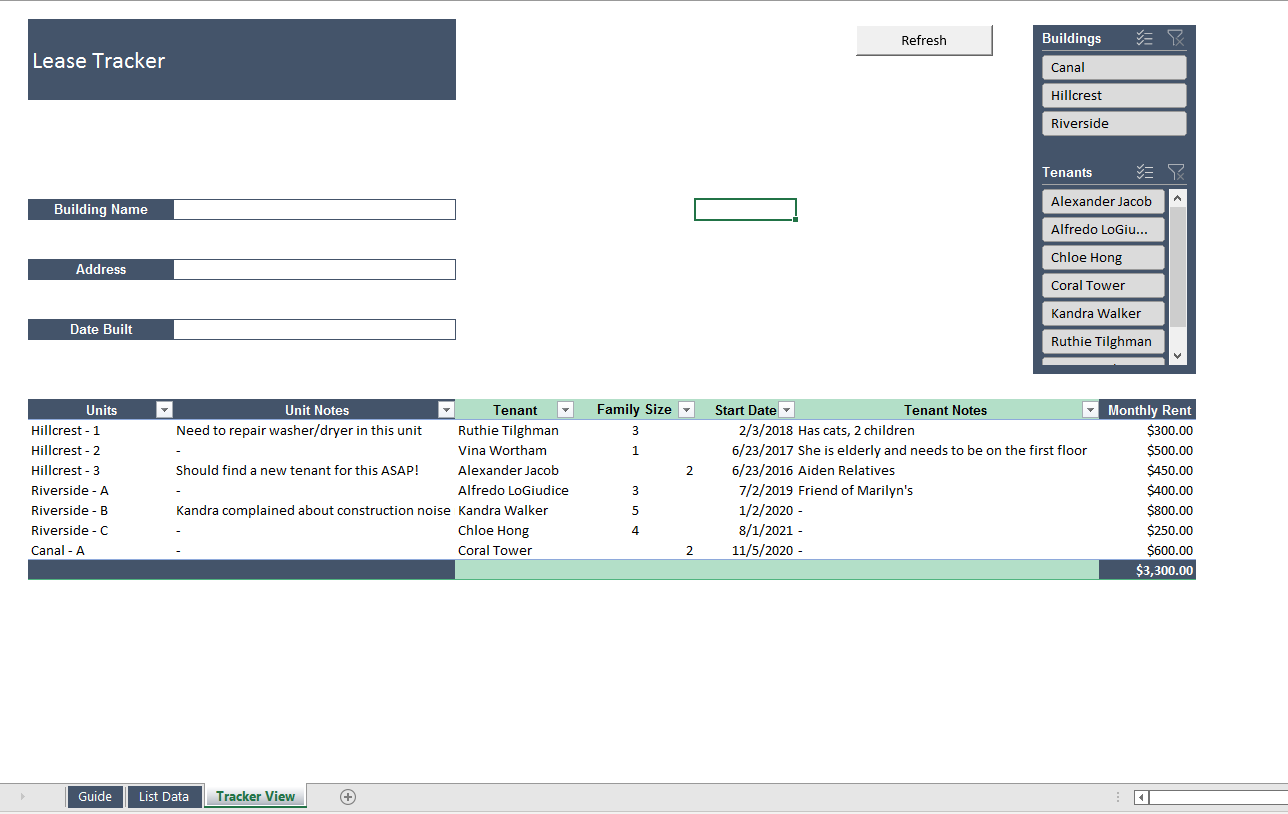The image size is (1288, 814).
Task: Click the Refresh button
Action: (924, 40)
